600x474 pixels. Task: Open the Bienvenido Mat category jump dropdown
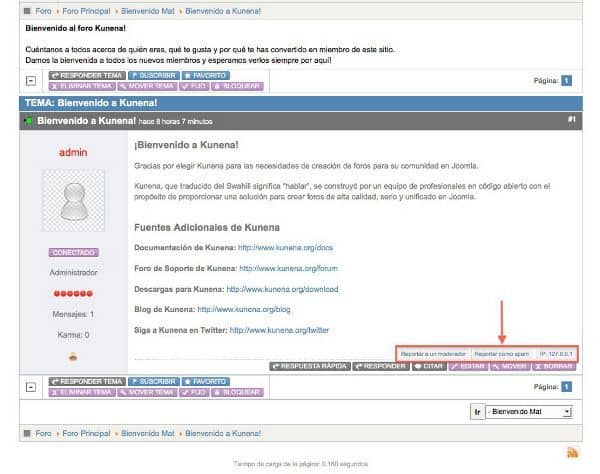coord(529,412)
